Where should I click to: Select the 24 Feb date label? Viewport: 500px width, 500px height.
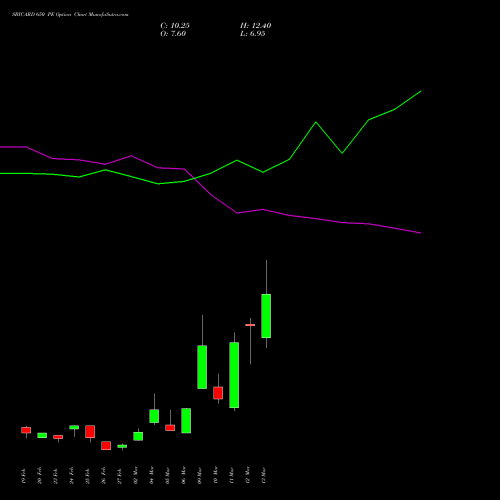click(72, 476)
